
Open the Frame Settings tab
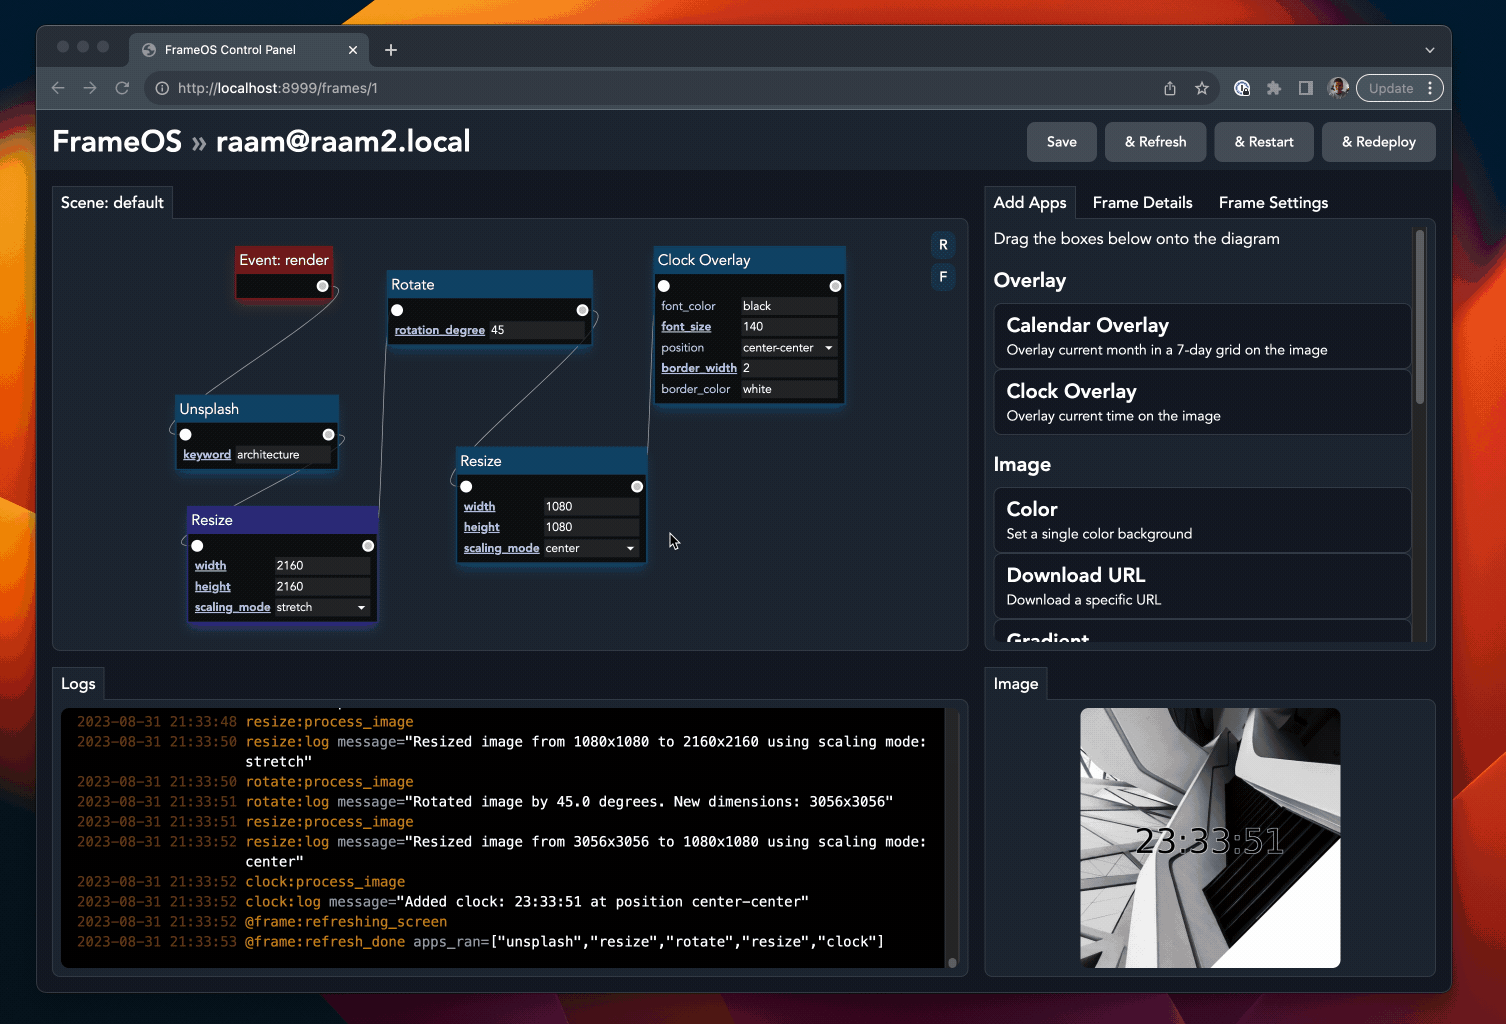pyautogui.click(x=1273, y=203)
